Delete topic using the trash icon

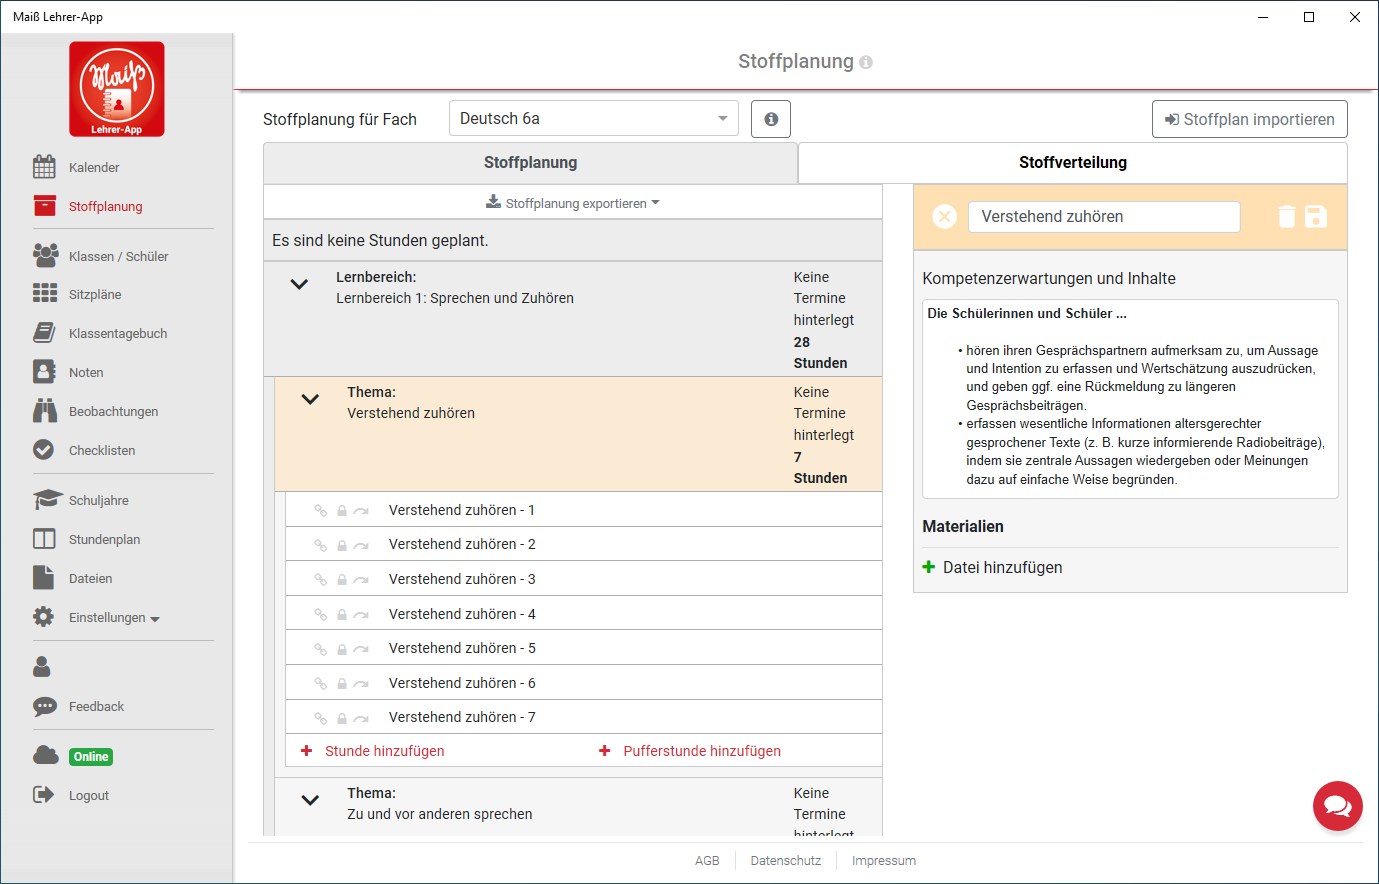click(x=1287, y=216)
